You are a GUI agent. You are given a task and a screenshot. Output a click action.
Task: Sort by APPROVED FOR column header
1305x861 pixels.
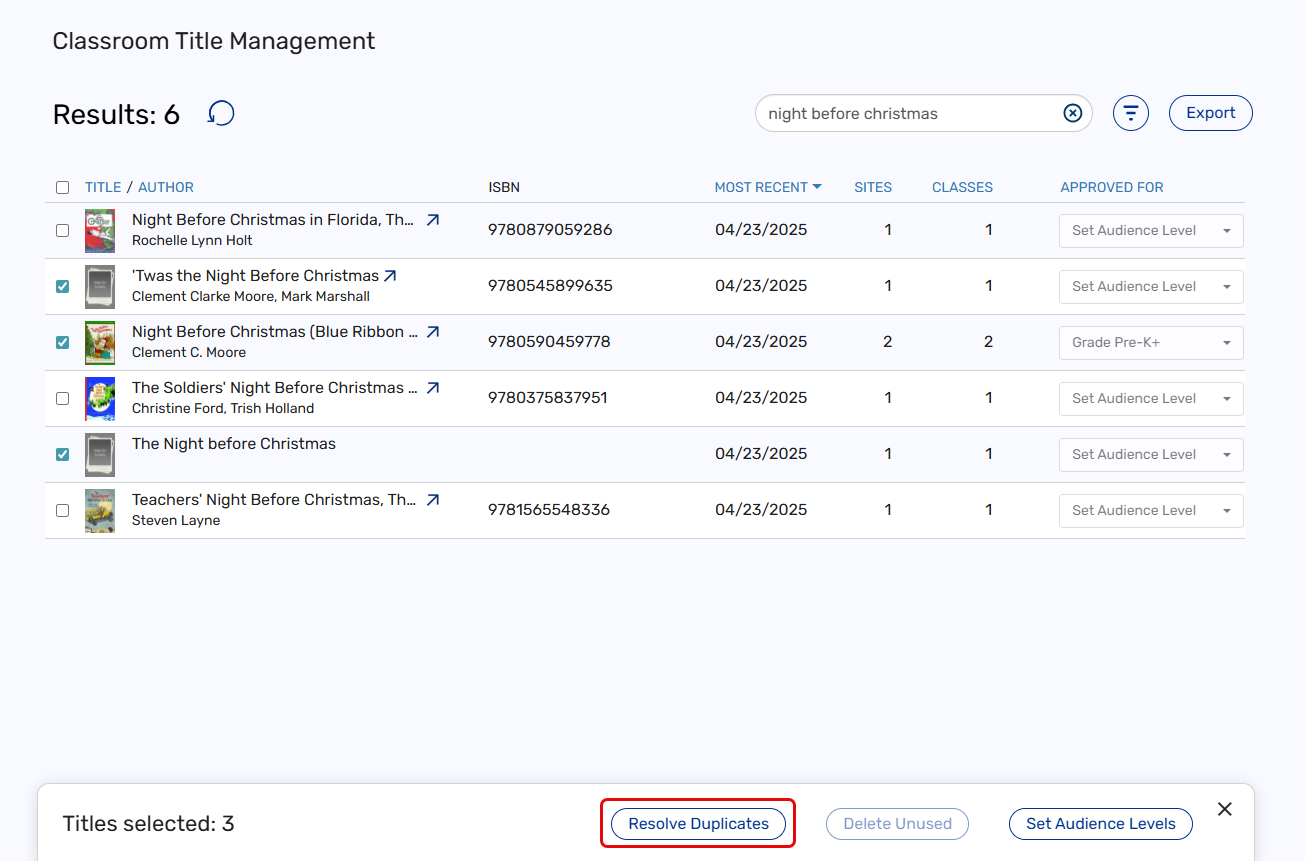[x=1112, y=187]
